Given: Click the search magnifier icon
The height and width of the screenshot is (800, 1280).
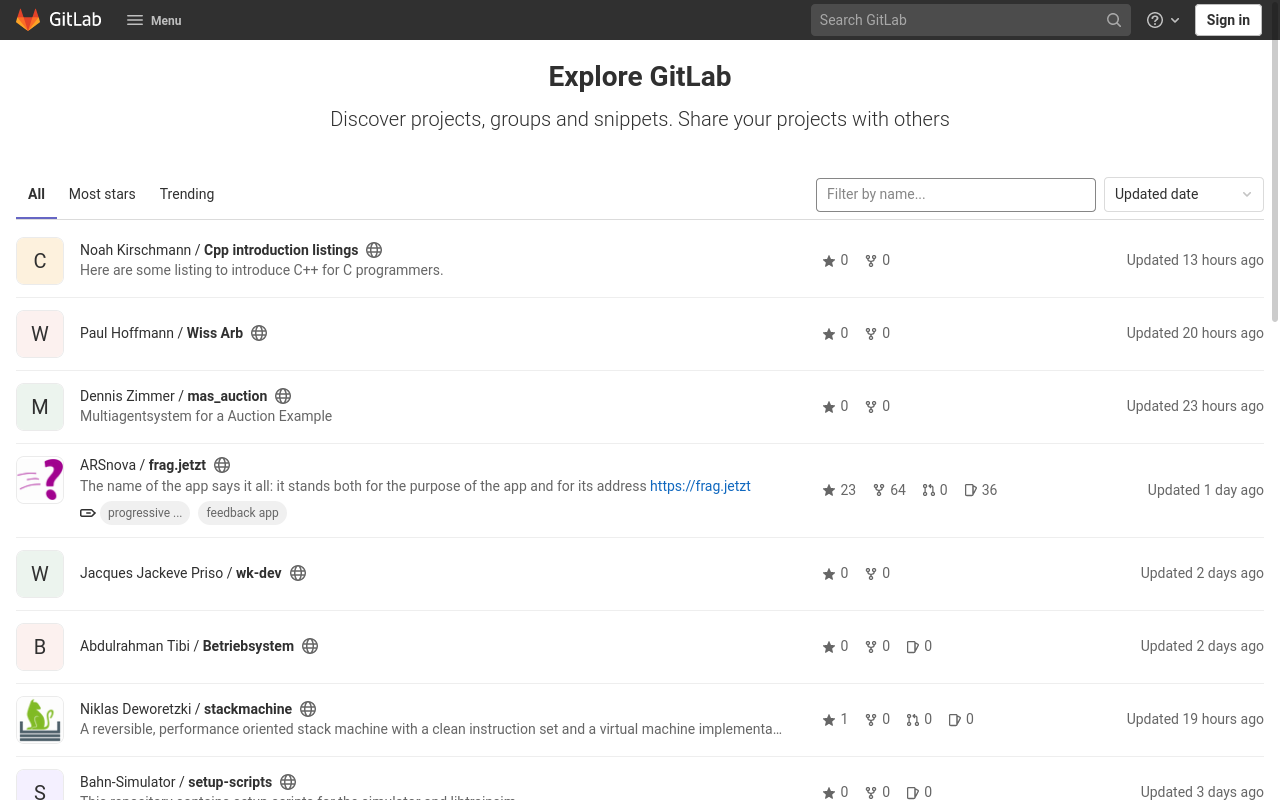Looking at the screenshot, I should point(1114,20).
